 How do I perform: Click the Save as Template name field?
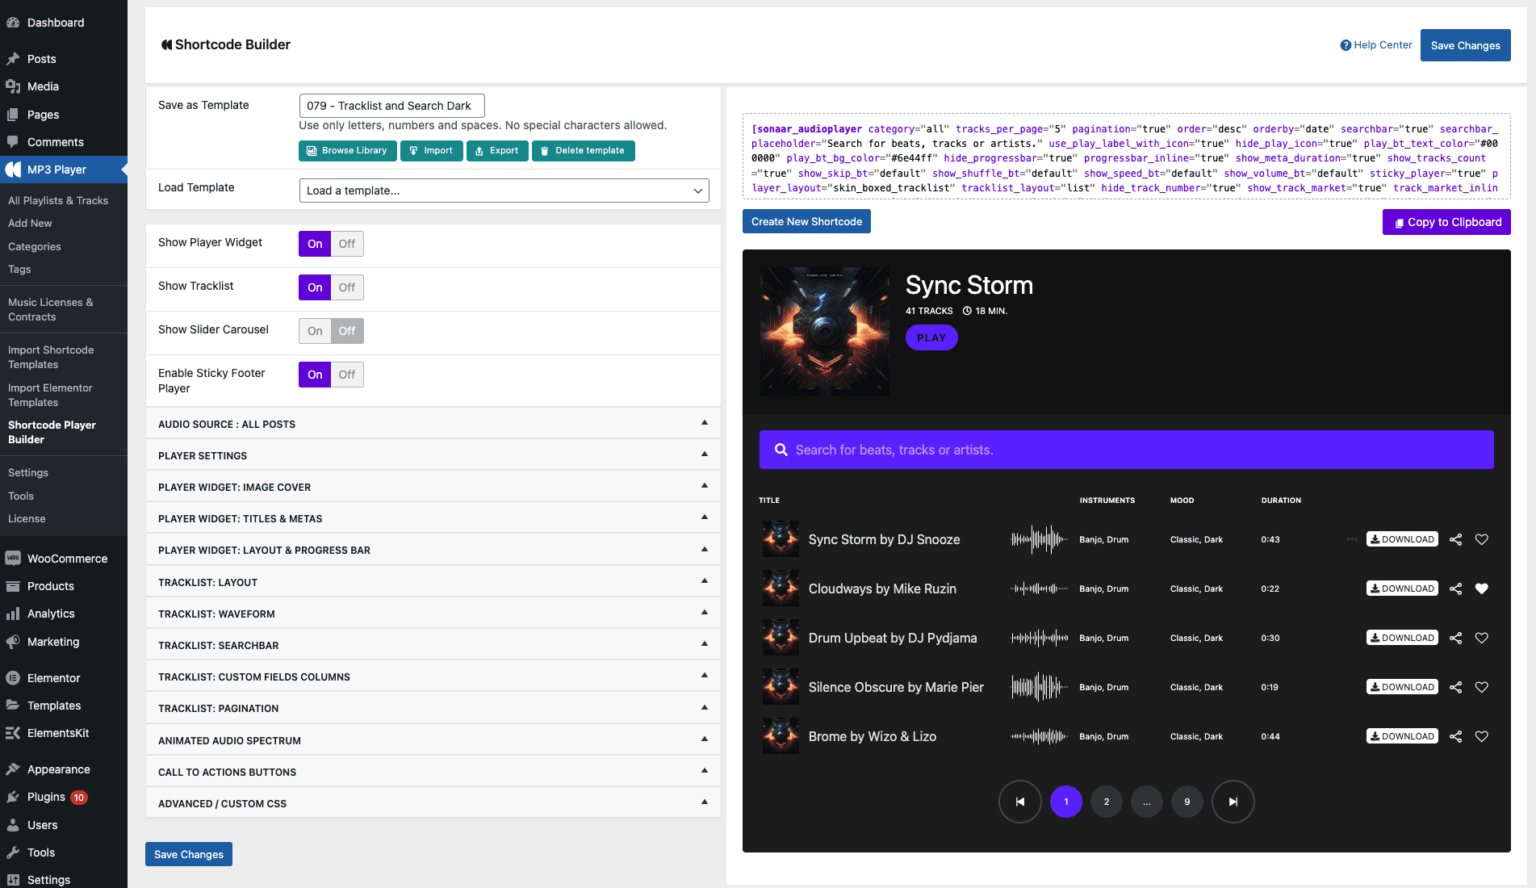(391, 106)
